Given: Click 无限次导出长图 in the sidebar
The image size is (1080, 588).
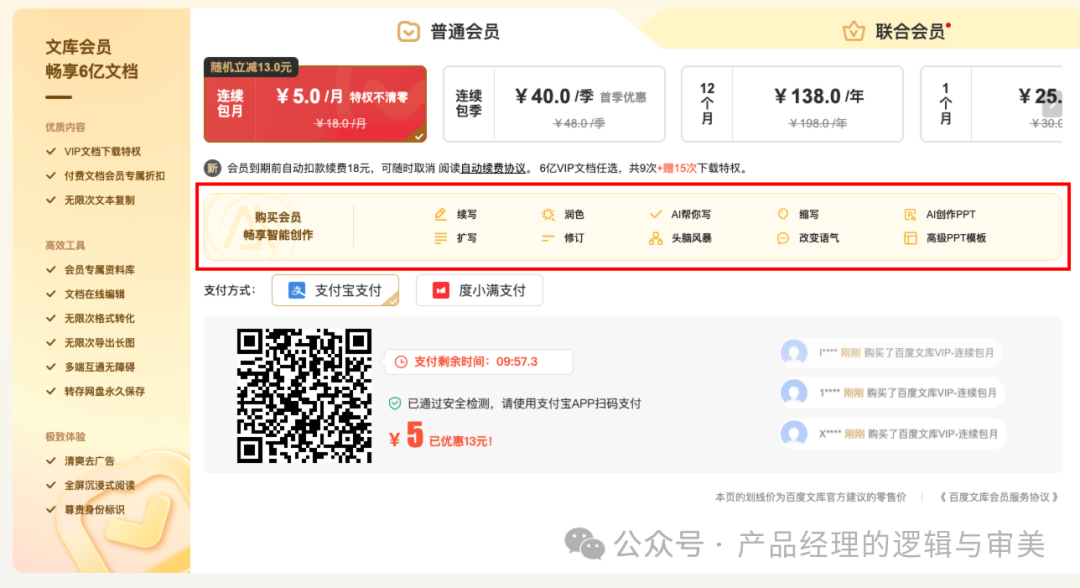Looking at the screenshot, I should (99, 343).
